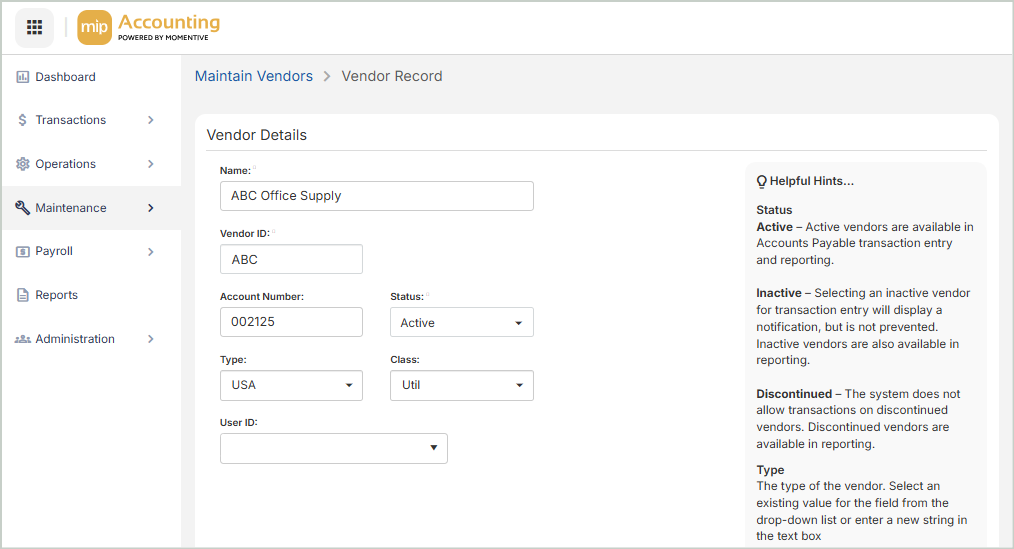Open the Administration menu item

click(x=75, y=339)
